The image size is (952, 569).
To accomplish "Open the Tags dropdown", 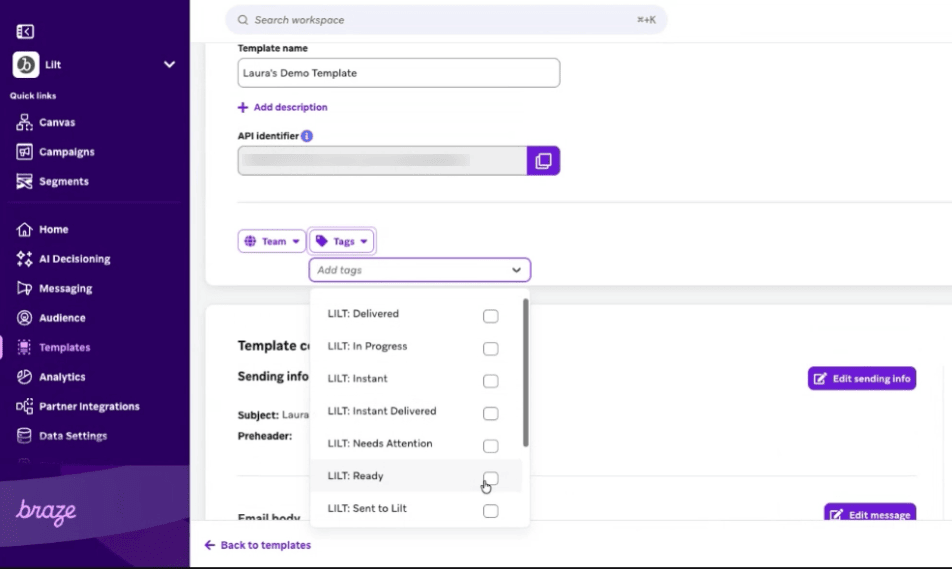I will (x=342, y=241).
